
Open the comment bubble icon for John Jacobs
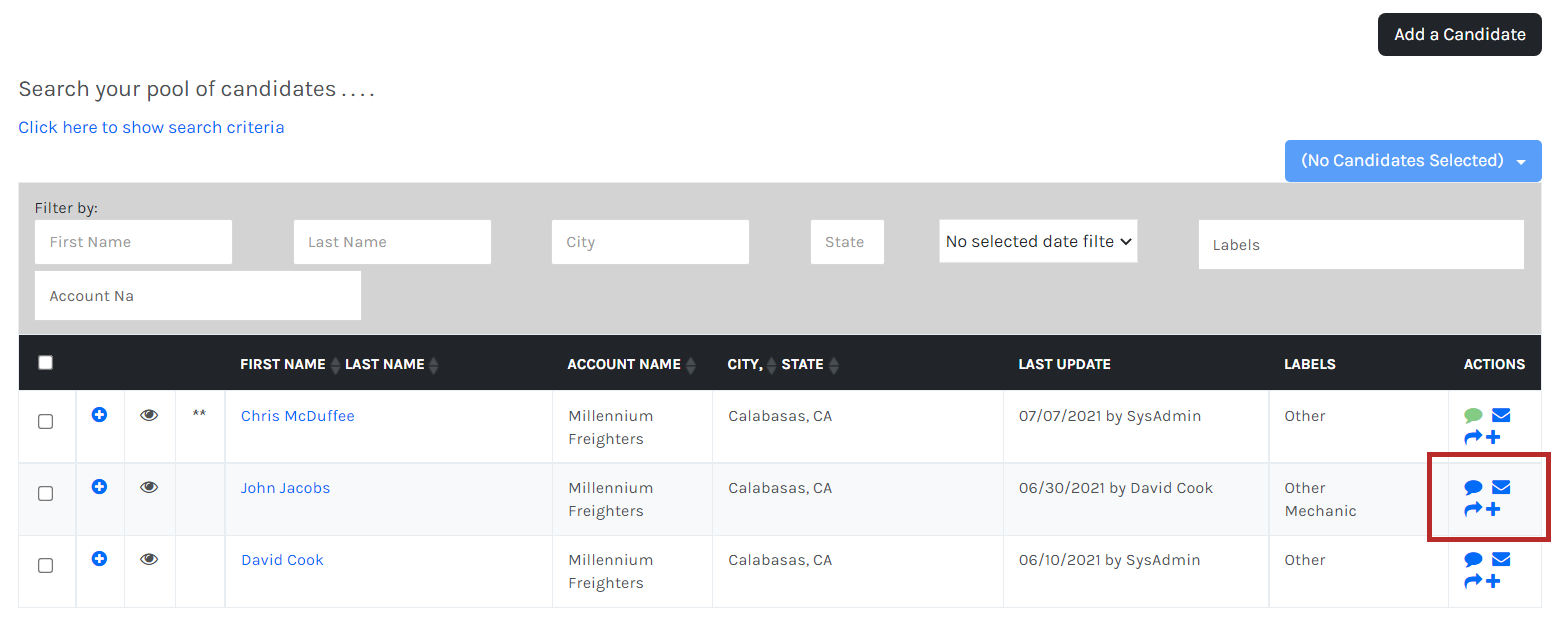[1473, 488]
